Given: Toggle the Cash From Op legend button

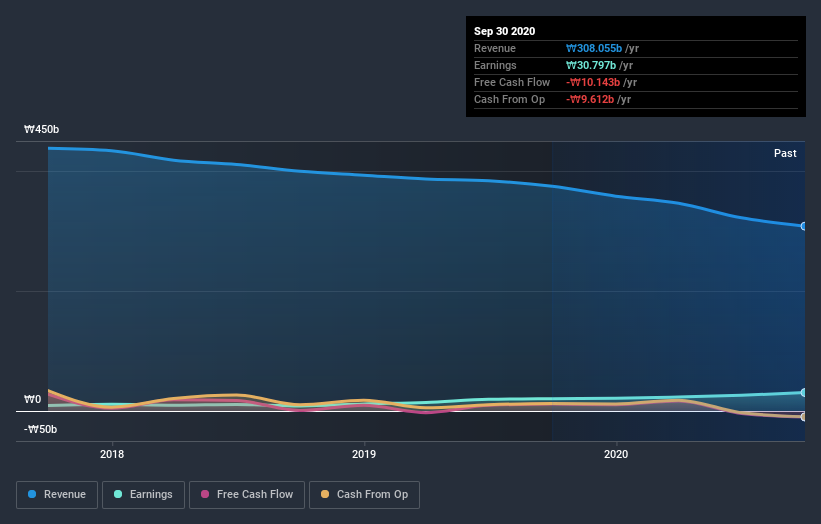Looking at the screenshot, I should pos(364,495).
